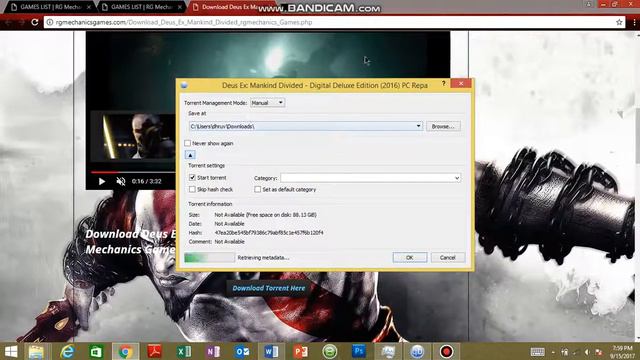Open Adobe Acrobat from the taskbar
Screen dimensions: 640x360
(154, 351)
